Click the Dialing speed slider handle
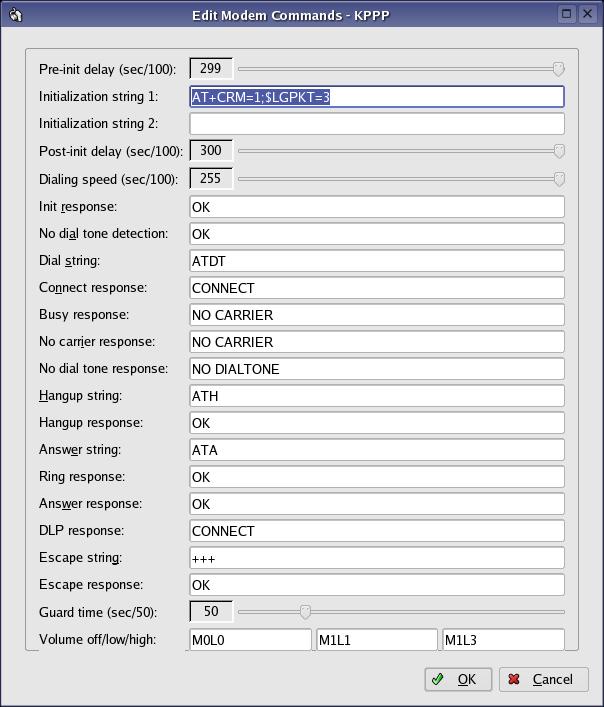604x707 pixels. pyautogui.click(x=559, y=179)
